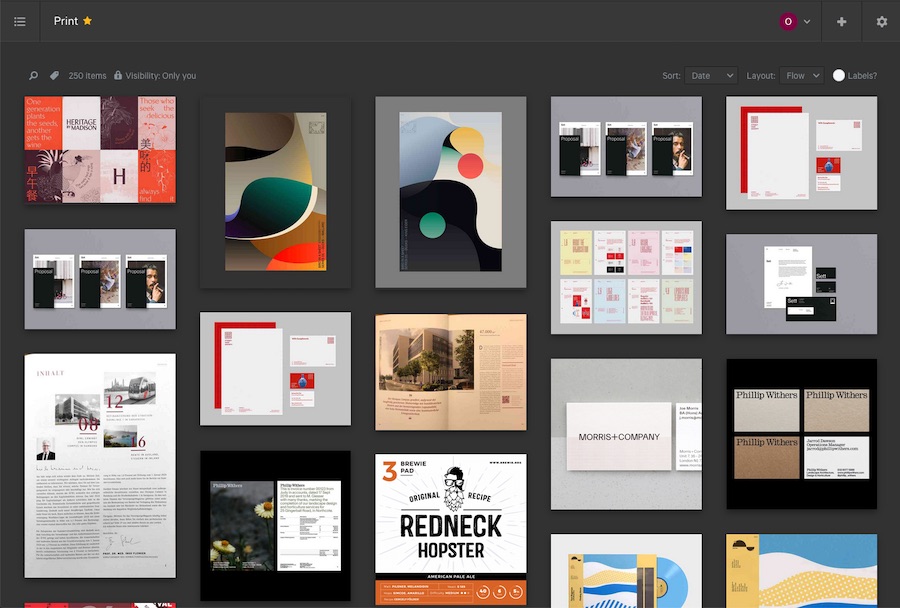
Task: Open the sidebar list menu icon
Action: point(20,21)
